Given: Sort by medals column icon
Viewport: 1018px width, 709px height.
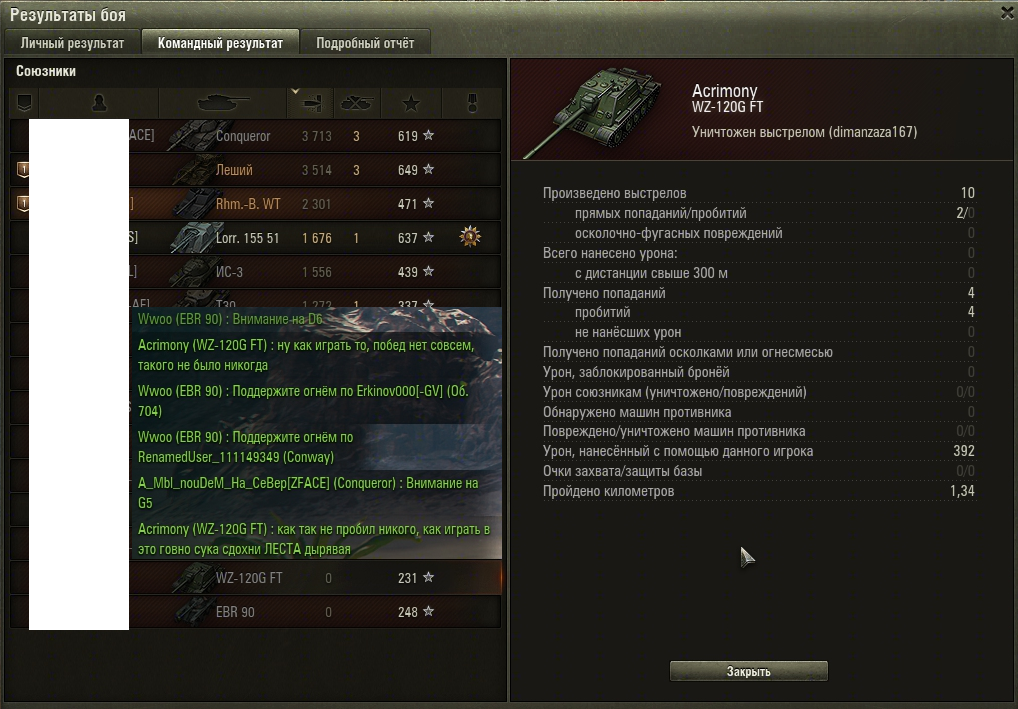Looking at the screenshot, I should click(472, 103).
